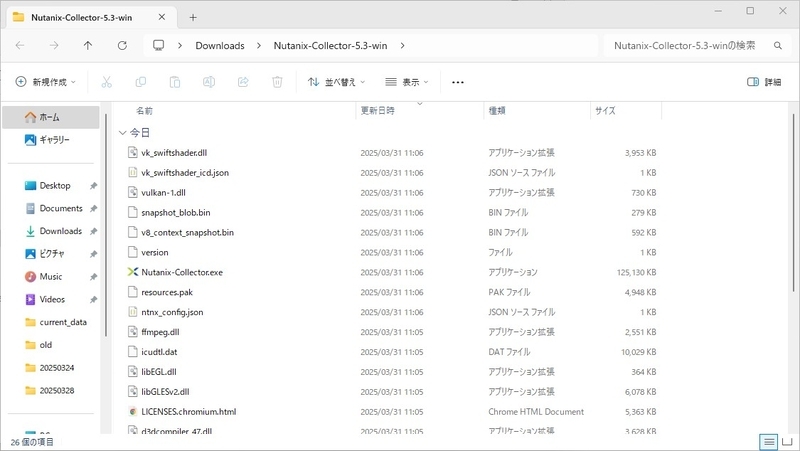Click the Copy icon in toolbar
This screenshot has width=800, height=451.
pos(140,82)
